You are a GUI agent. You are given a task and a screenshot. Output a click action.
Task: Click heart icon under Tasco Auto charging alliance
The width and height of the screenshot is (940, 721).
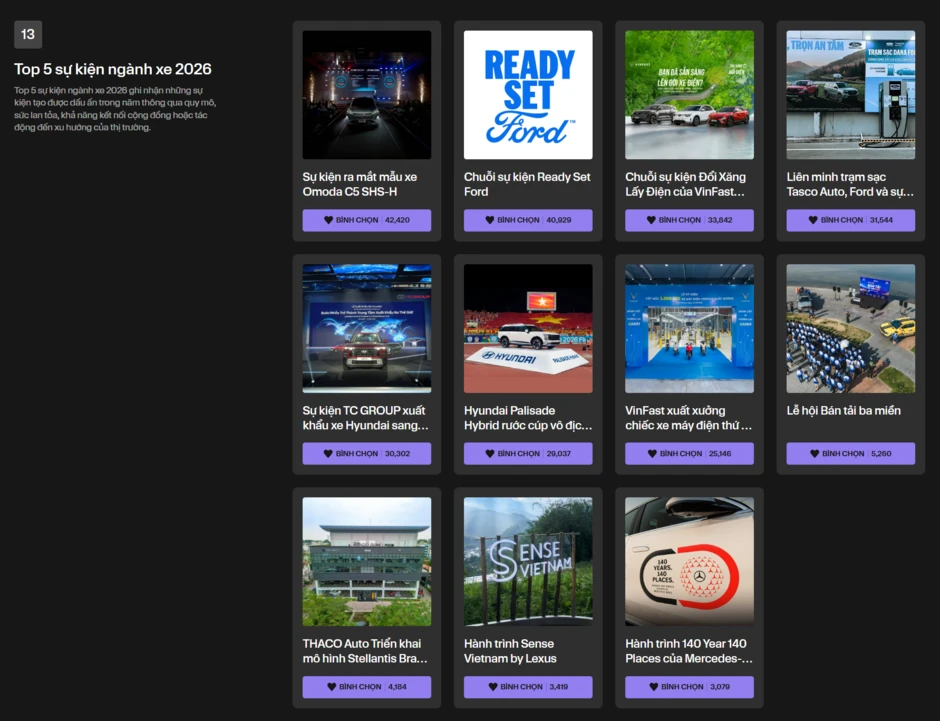[813, 220]
